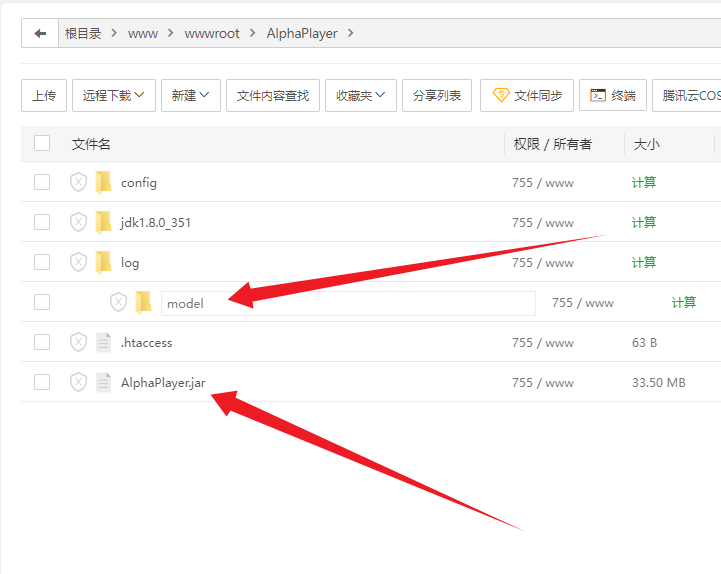The width and height of the screenshot is (721, 574).
Task: Open the 远程下载 dropdown
Action: pos(114,95)
